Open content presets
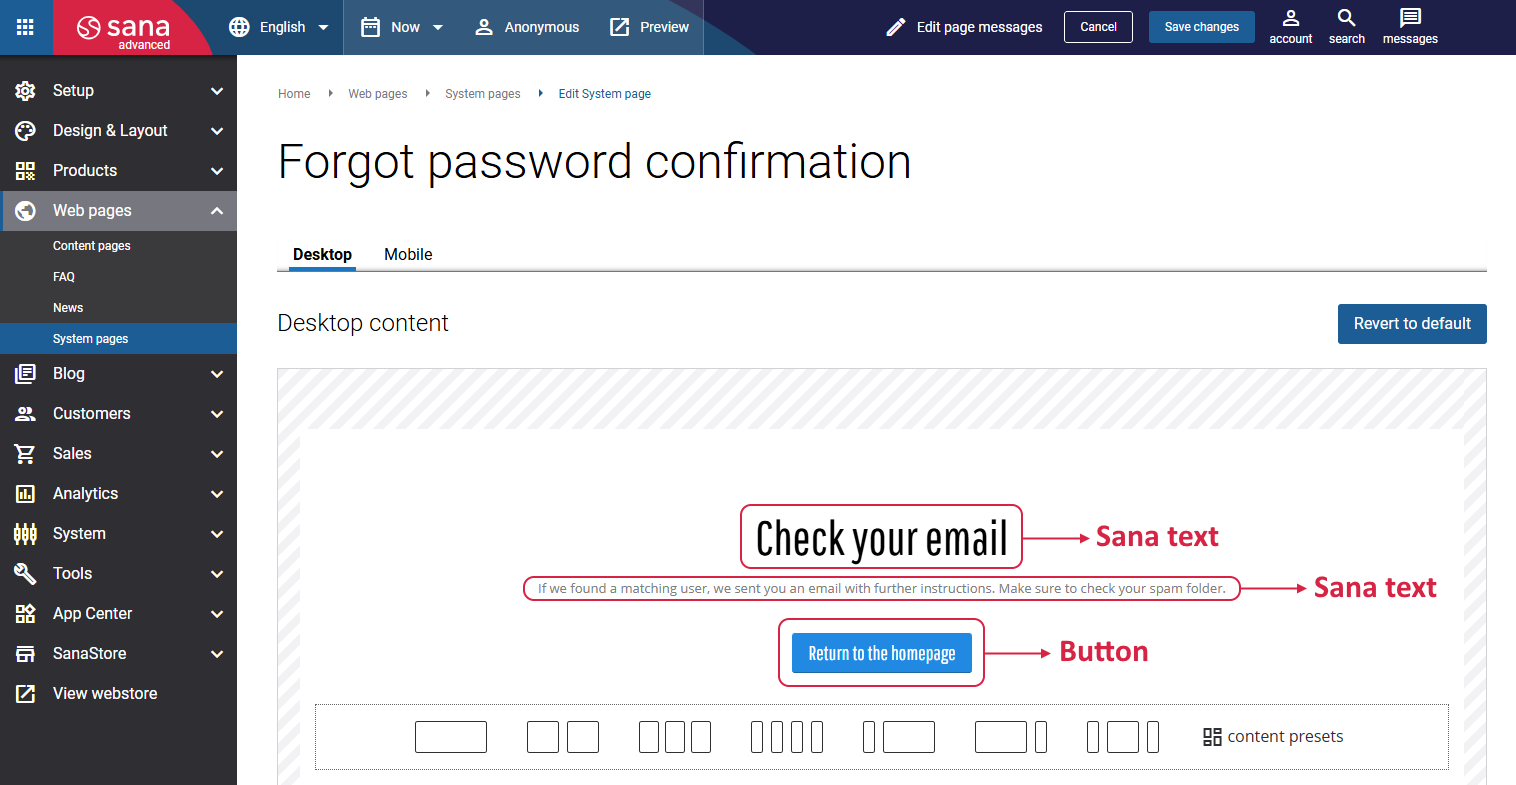The height and width of the screenshot is (785, 1516). point(1273,737)
